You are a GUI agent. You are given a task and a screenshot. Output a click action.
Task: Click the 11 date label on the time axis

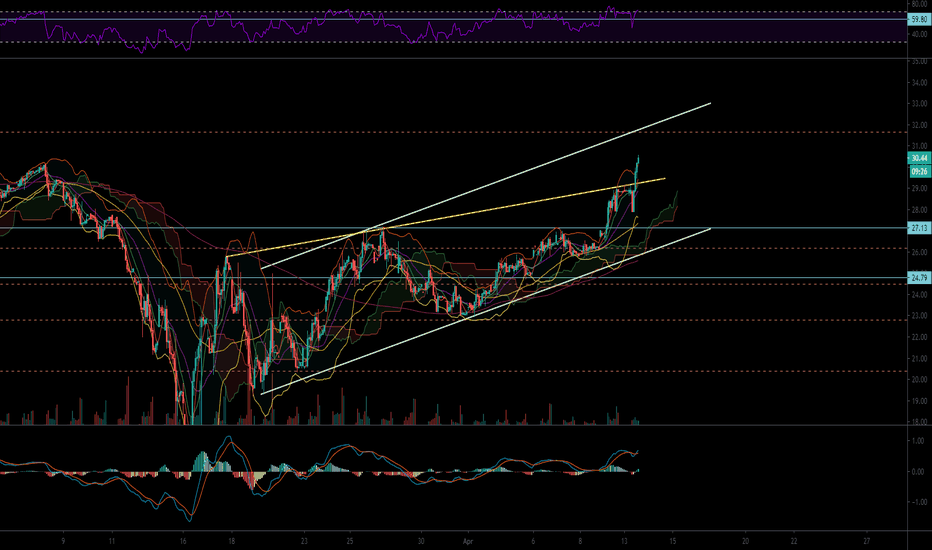point(112,542)
